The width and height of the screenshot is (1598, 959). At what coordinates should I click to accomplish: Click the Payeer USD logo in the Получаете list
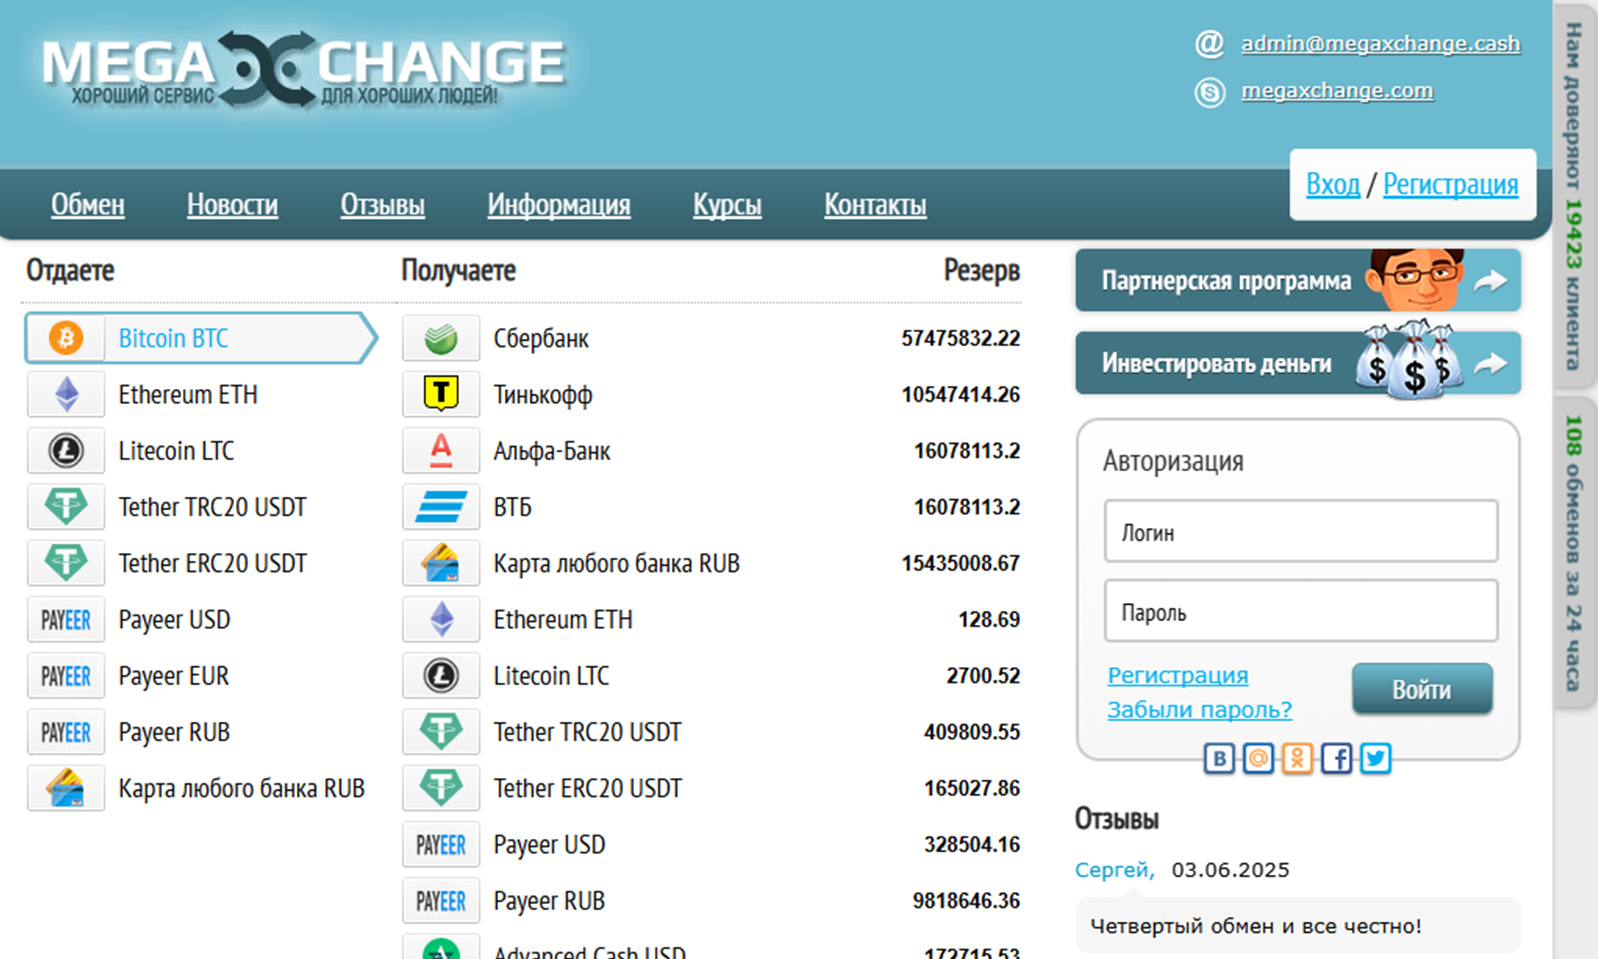click(441, 845)
